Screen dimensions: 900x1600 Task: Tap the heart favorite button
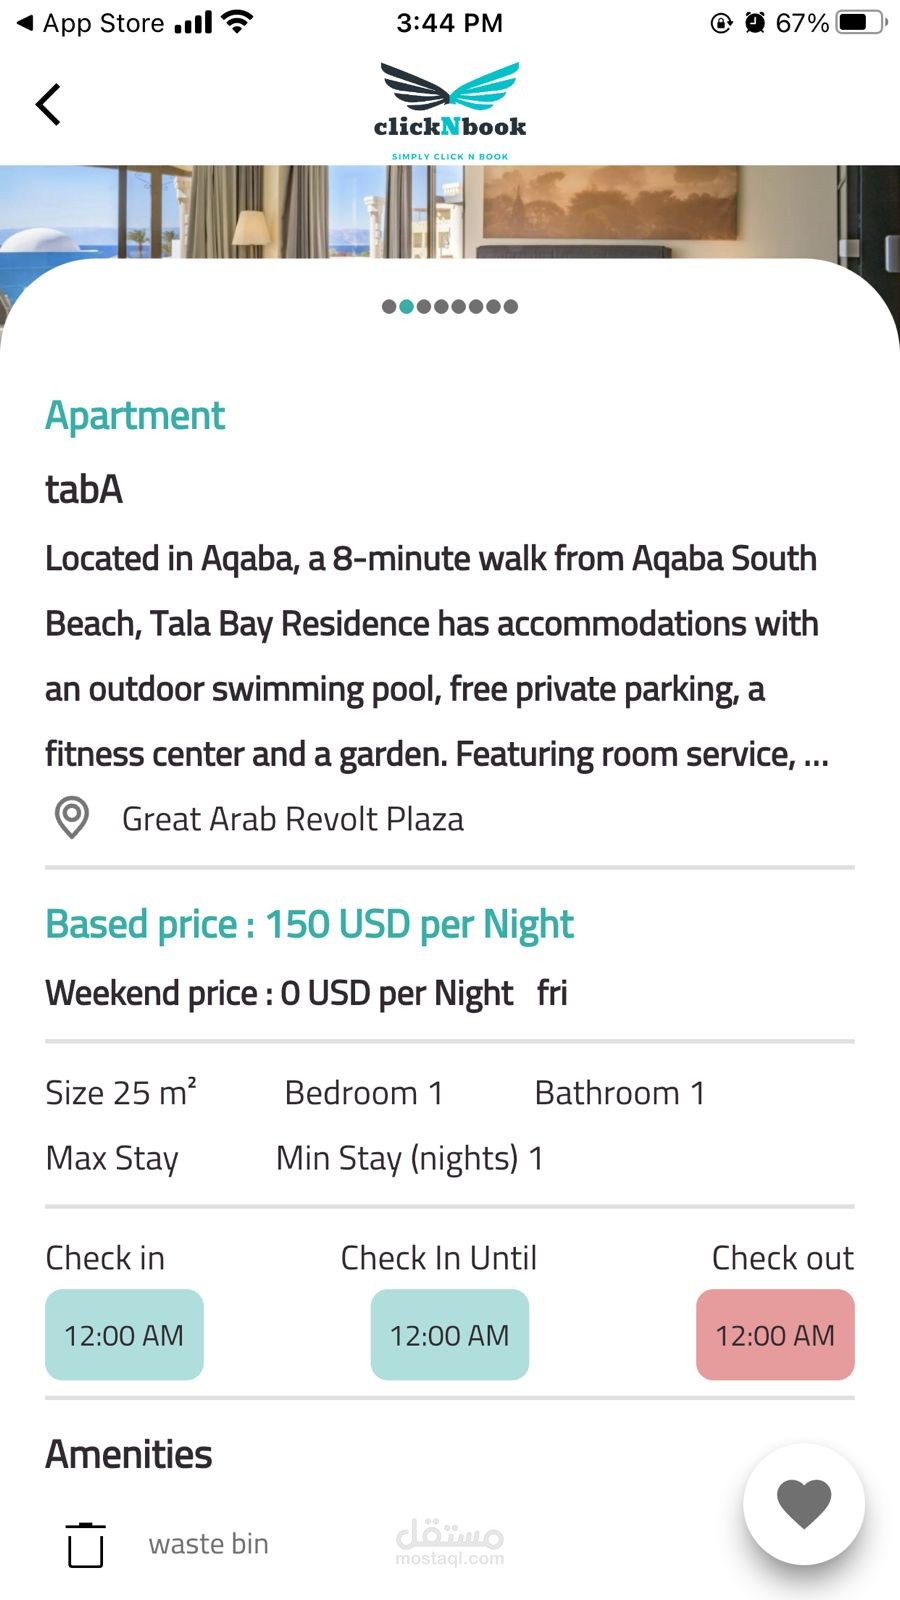pos(804,1503)
